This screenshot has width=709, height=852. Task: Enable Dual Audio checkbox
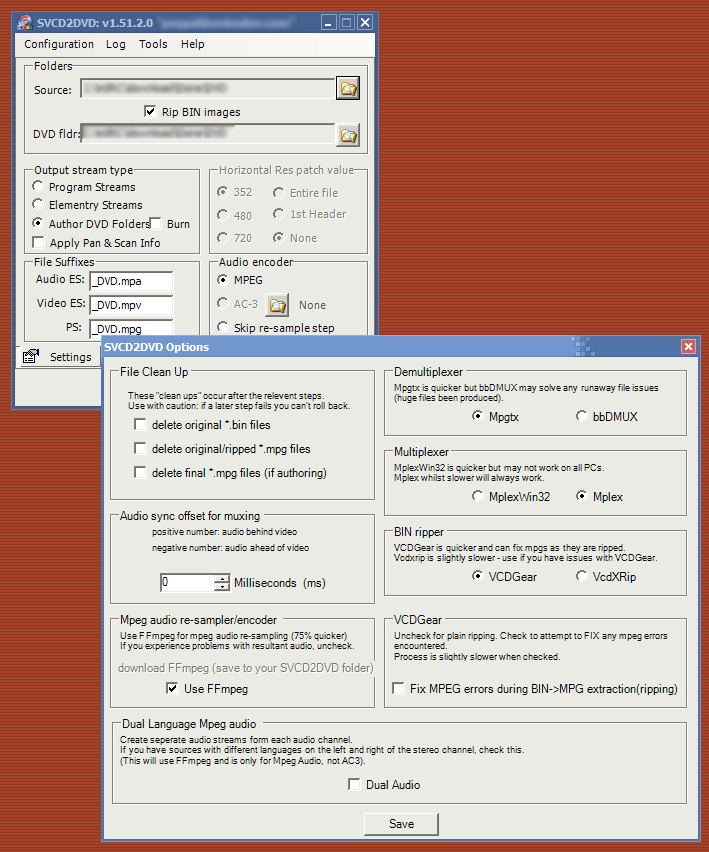click(354, 784)
